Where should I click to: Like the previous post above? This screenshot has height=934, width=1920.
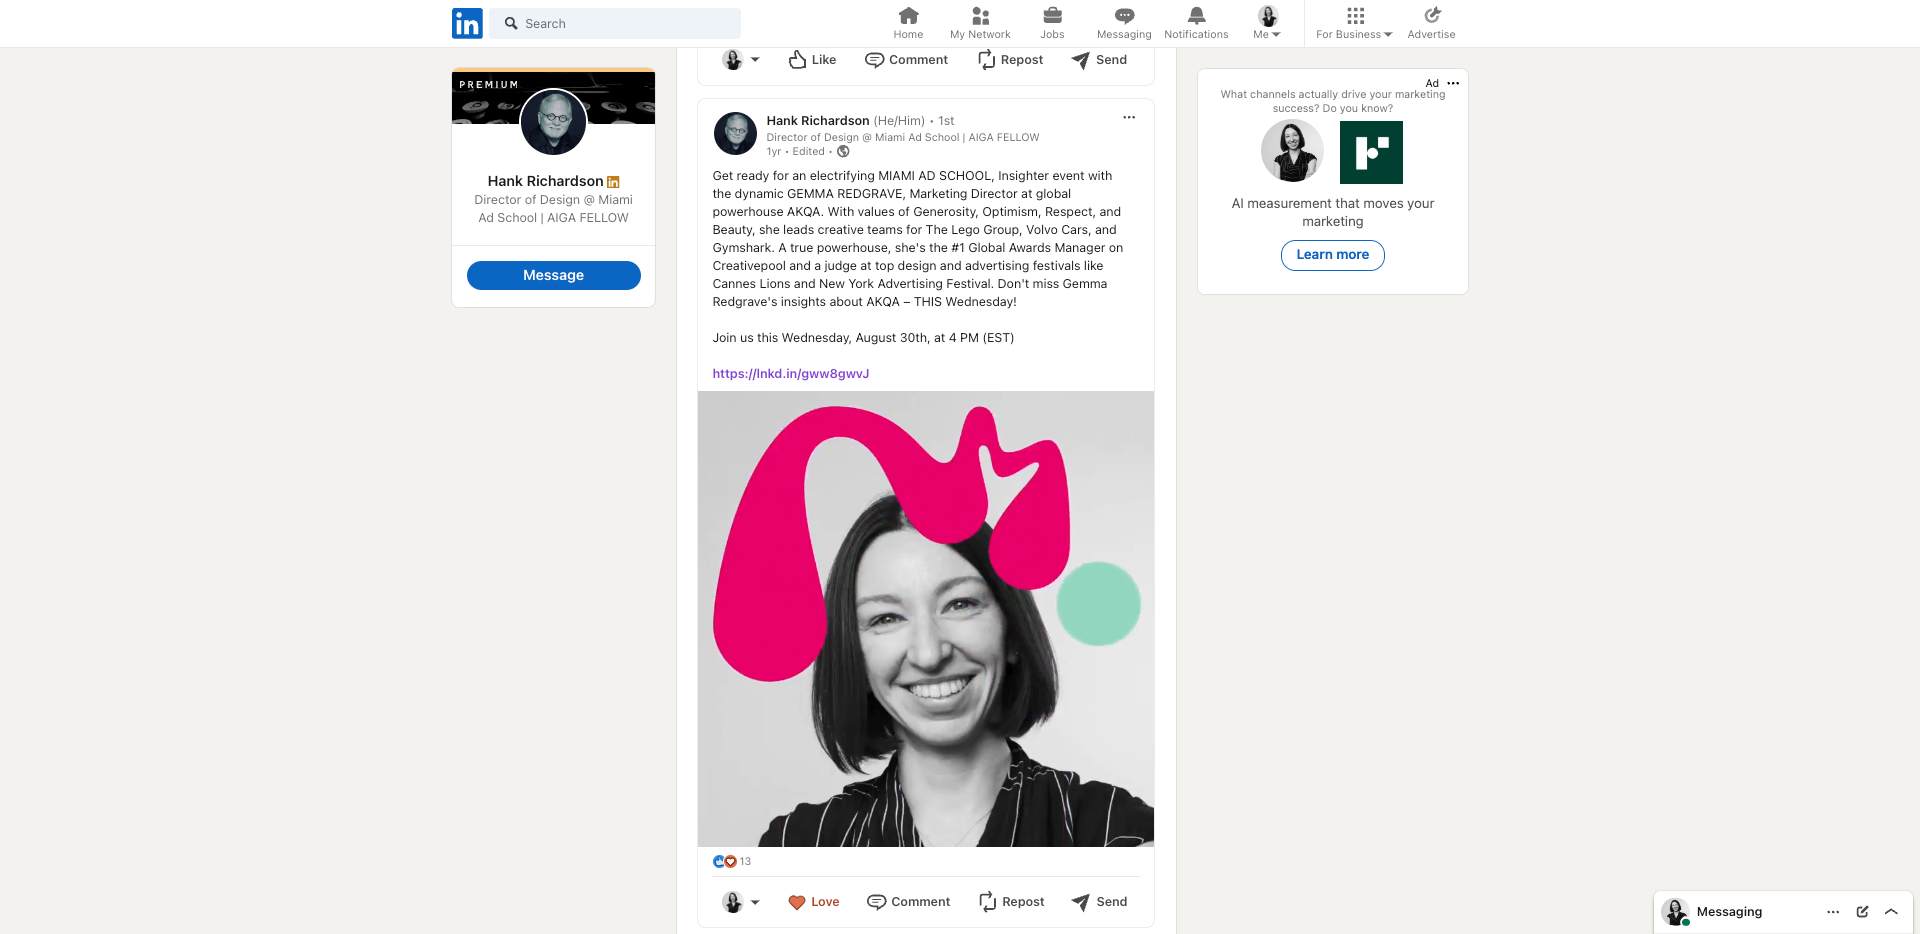pos(812,60)
